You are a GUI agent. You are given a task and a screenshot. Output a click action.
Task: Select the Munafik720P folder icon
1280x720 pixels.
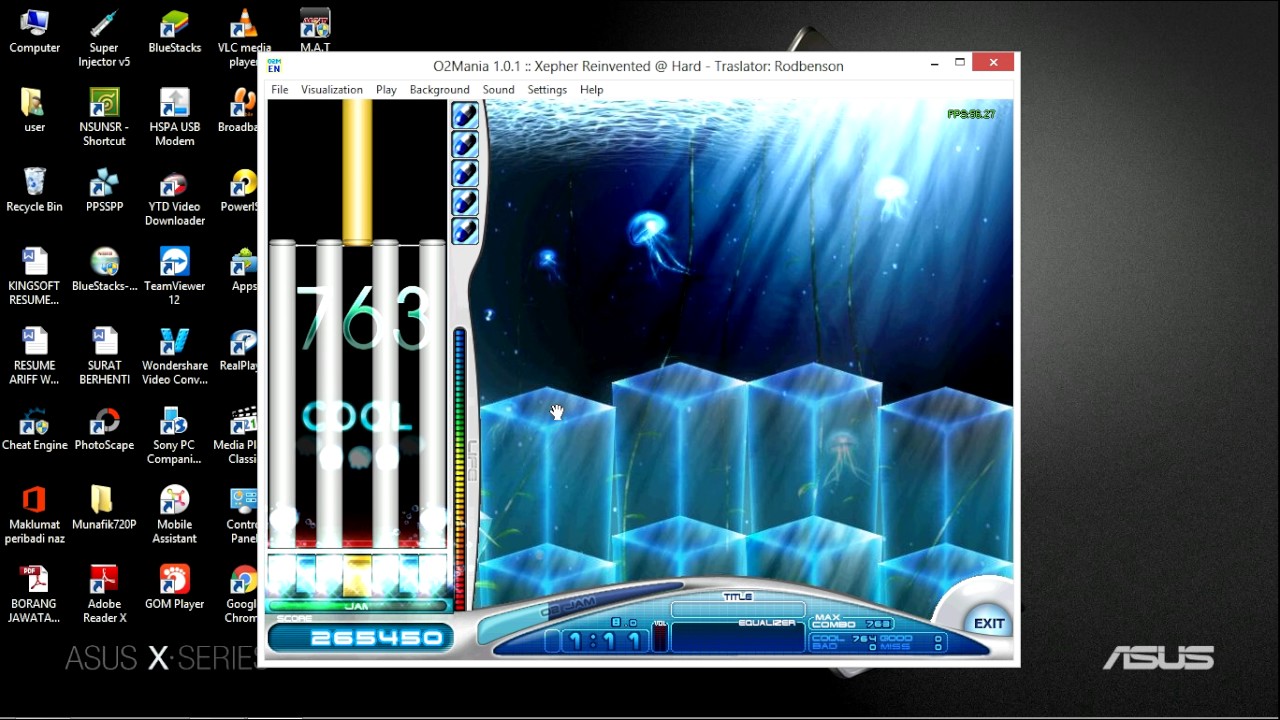click(x=104, y=507)
